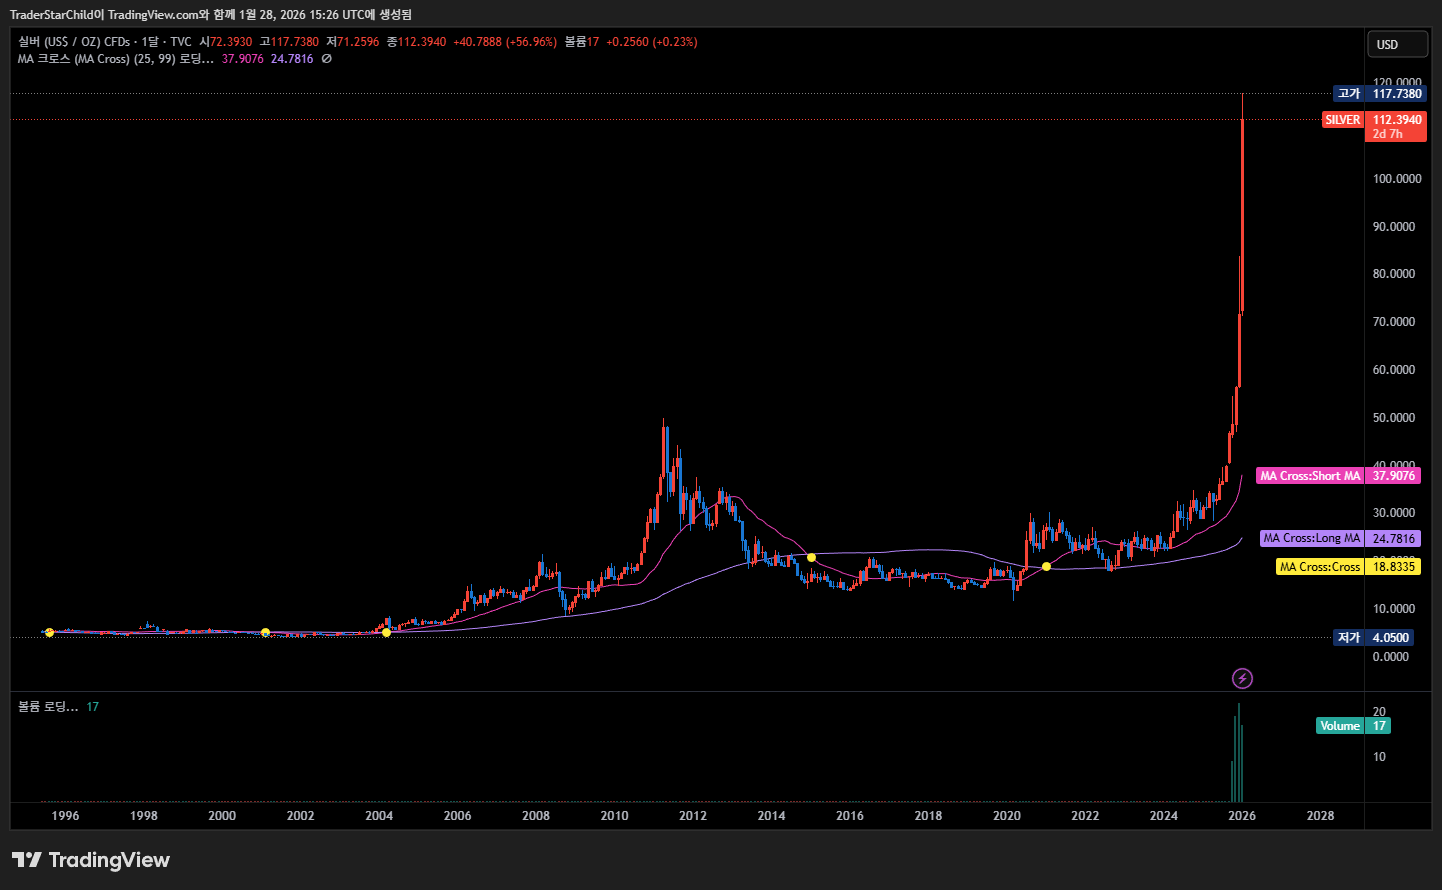
Task: Click the red SILVER price label
Action: pyautogui.click(x=1343, y=120)
